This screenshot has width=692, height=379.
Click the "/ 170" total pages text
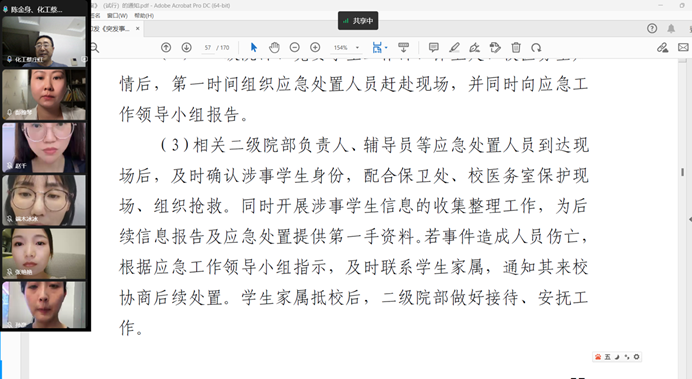point(223,48)
